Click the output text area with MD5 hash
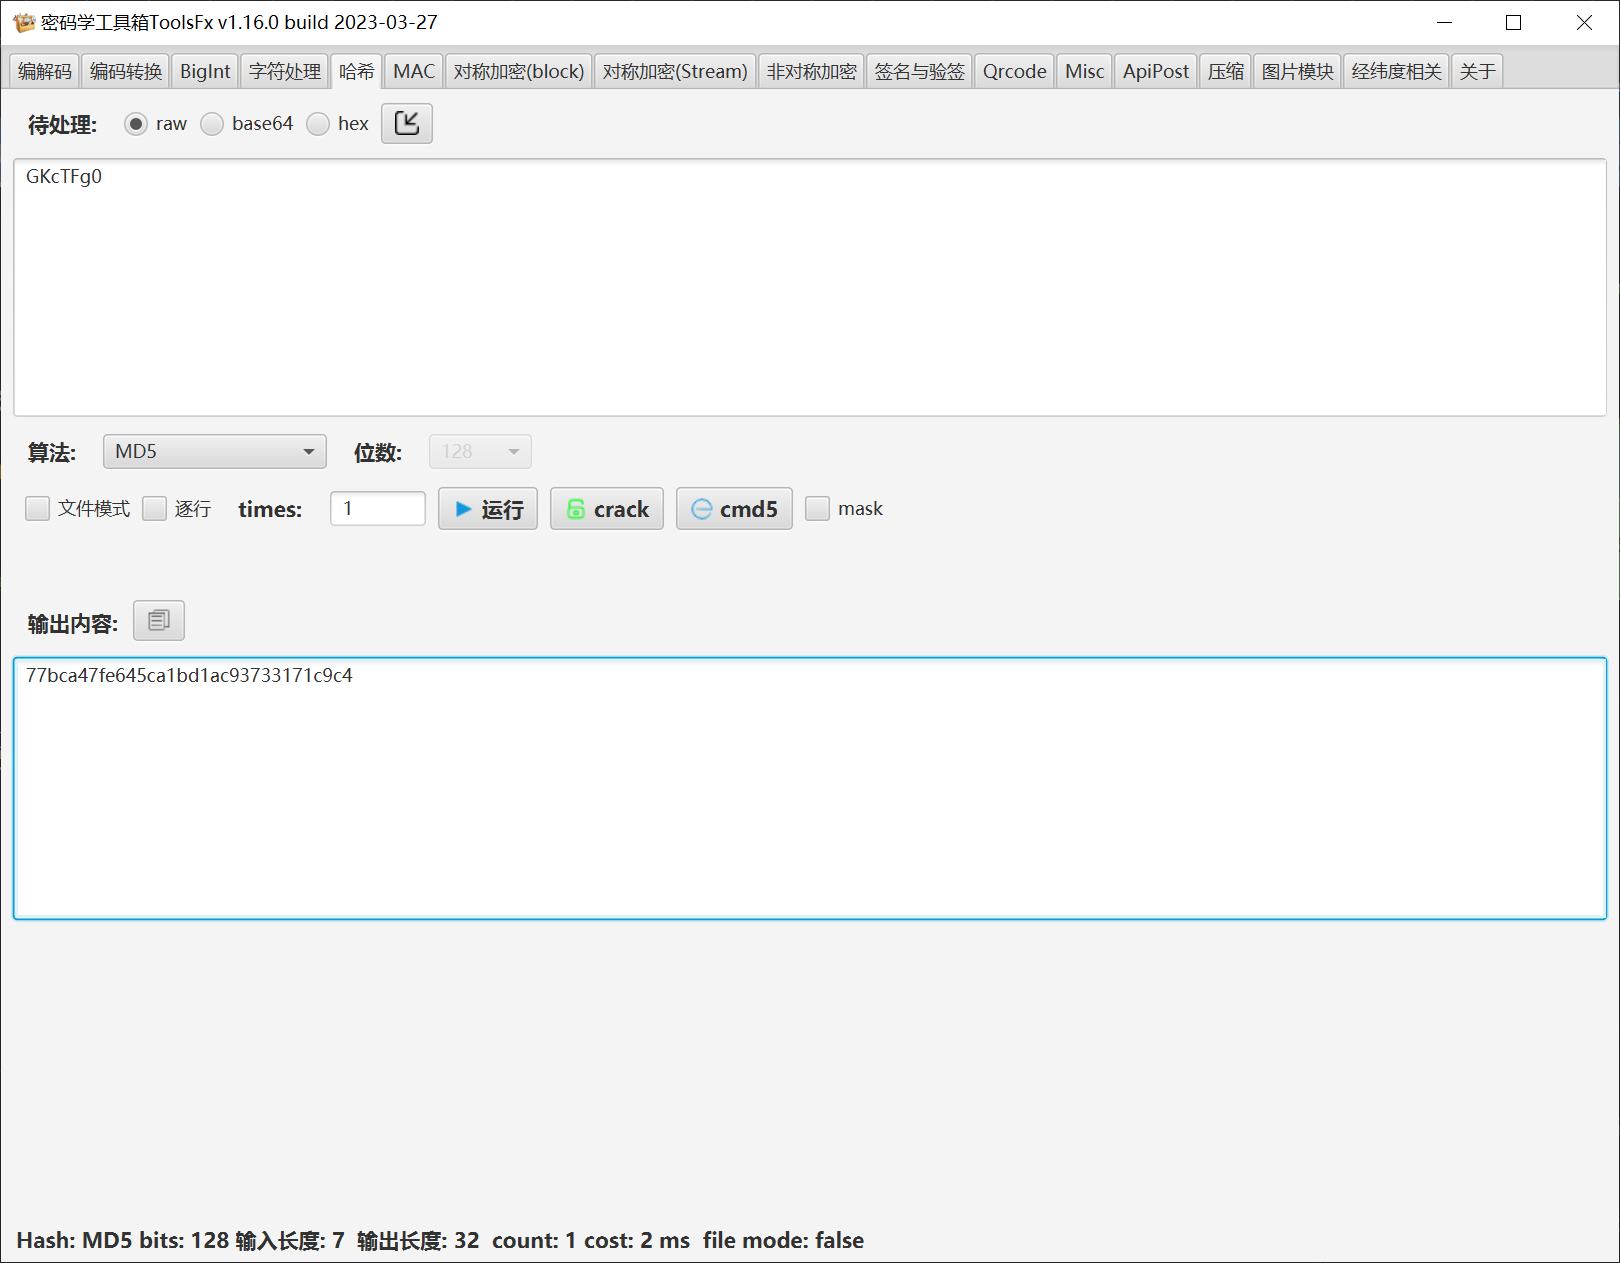Screen dimensions: 1620x1263 click(810, 788)
